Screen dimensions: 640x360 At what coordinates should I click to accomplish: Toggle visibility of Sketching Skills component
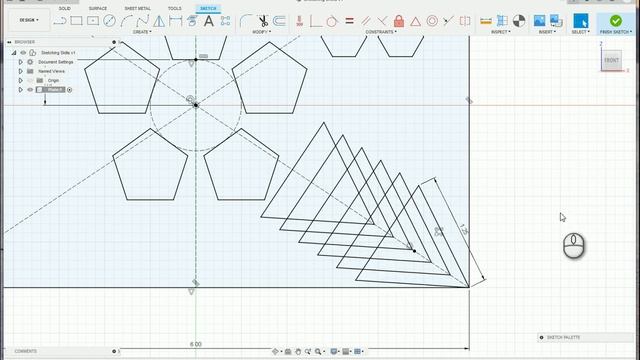(x=23, y=53)
